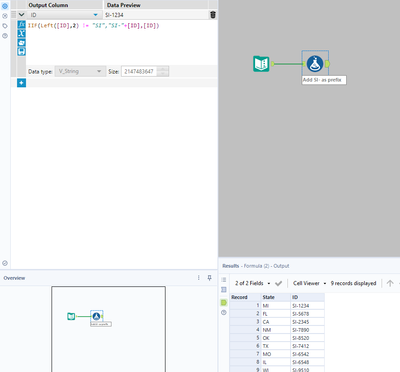Select the cell with state TX
The image size is (400, 372).
click(275, 346)
